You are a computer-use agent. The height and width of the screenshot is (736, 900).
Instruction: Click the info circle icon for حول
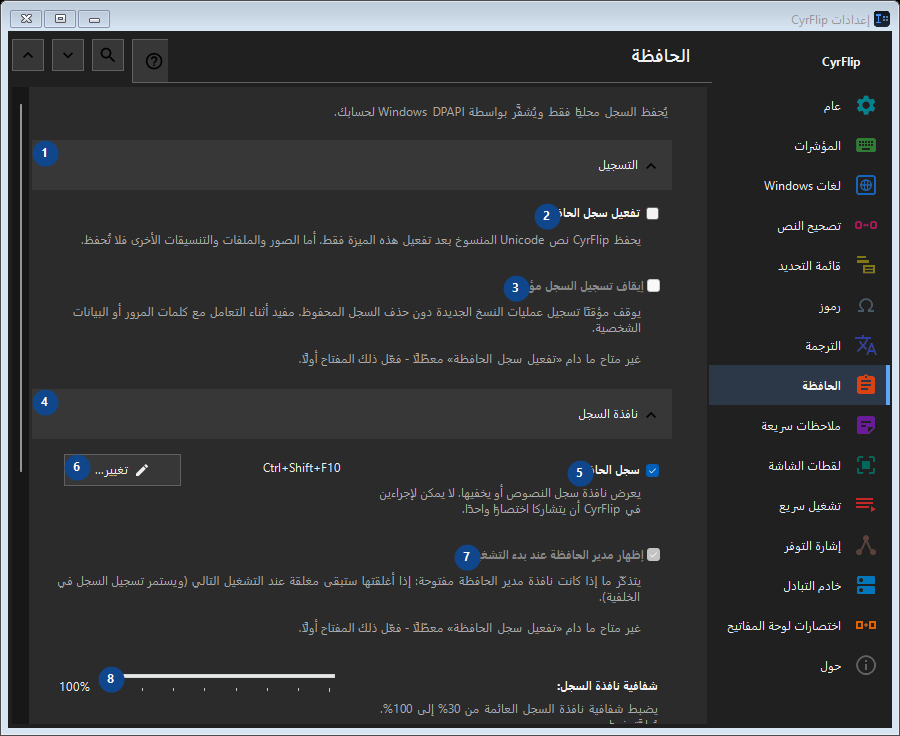pyautogui.click(x=866, y=665)
